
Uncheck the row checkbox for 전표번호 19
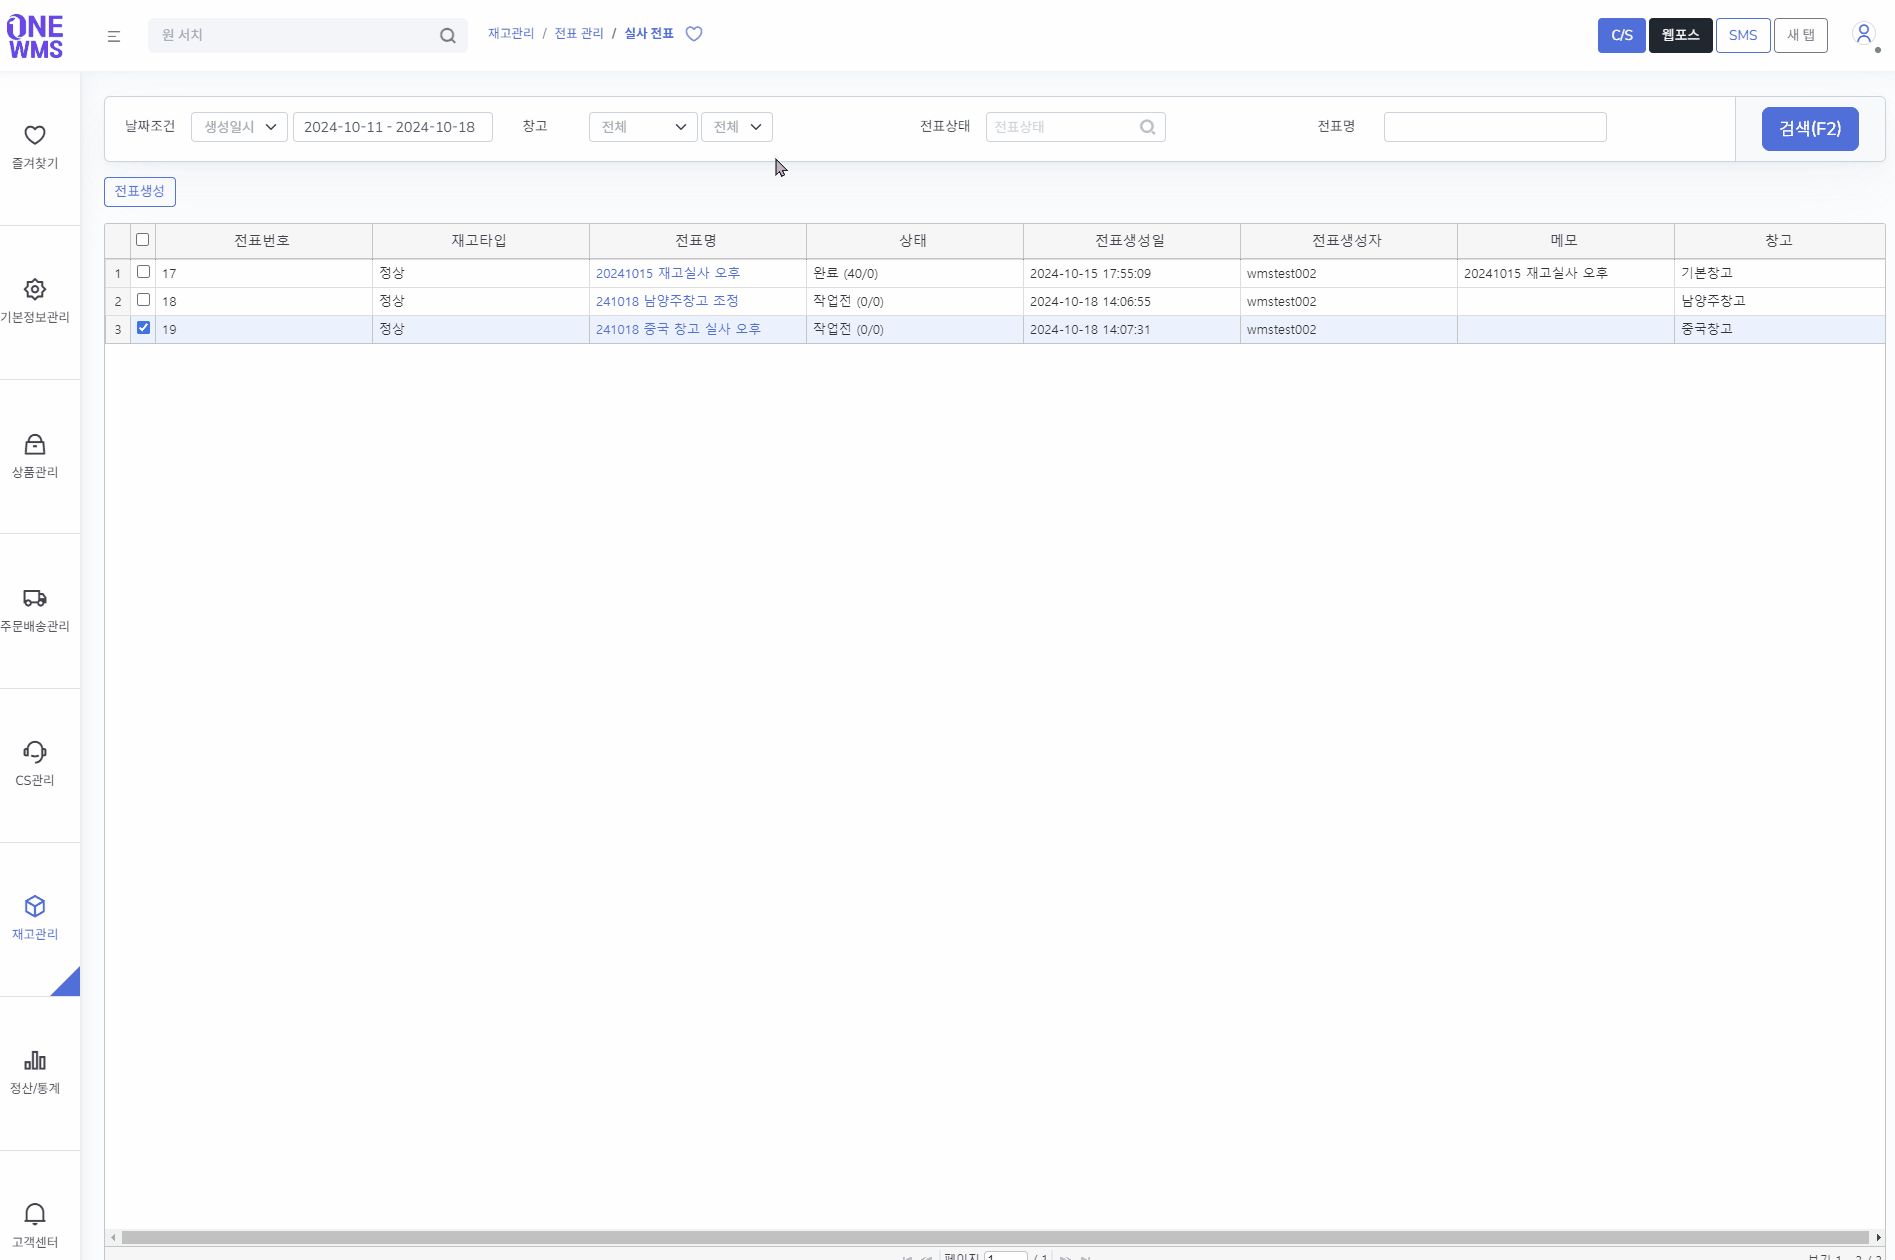[x=144, y=328]
